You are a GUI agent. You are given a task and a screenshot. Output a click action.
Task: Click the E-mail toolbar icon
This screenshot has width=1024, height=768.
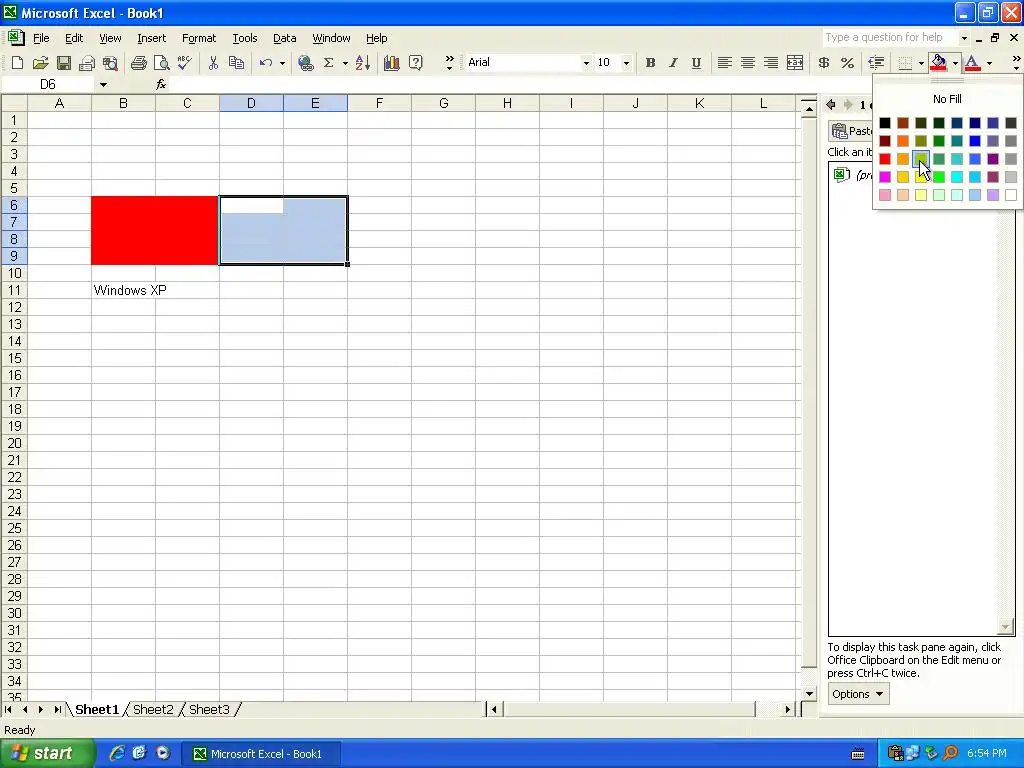coord(86,63)
